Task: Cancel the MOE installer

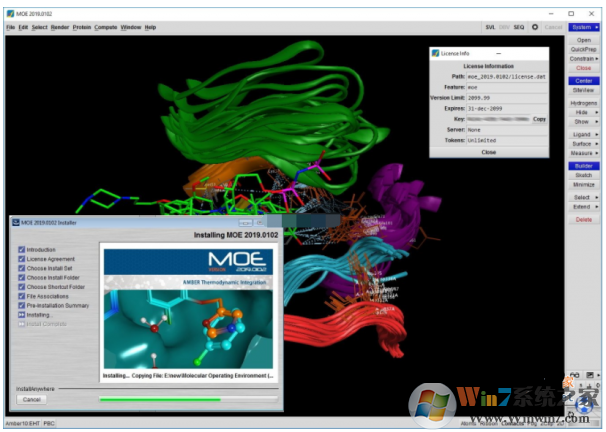Action: pos(32,400)
